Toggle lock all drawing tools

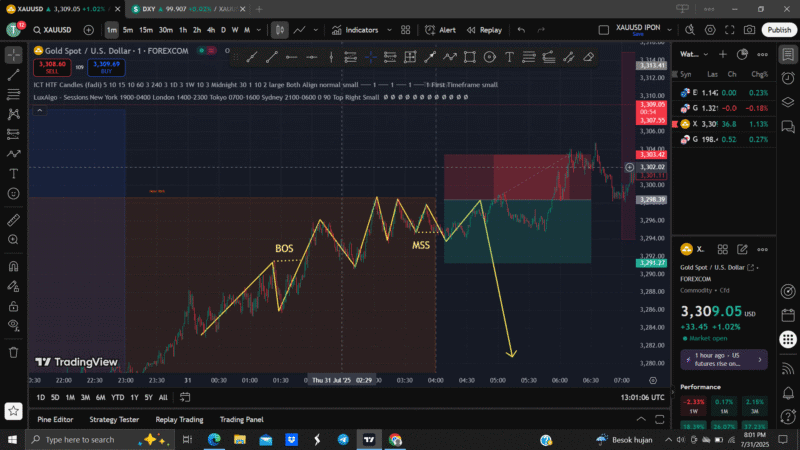[14, 306]
